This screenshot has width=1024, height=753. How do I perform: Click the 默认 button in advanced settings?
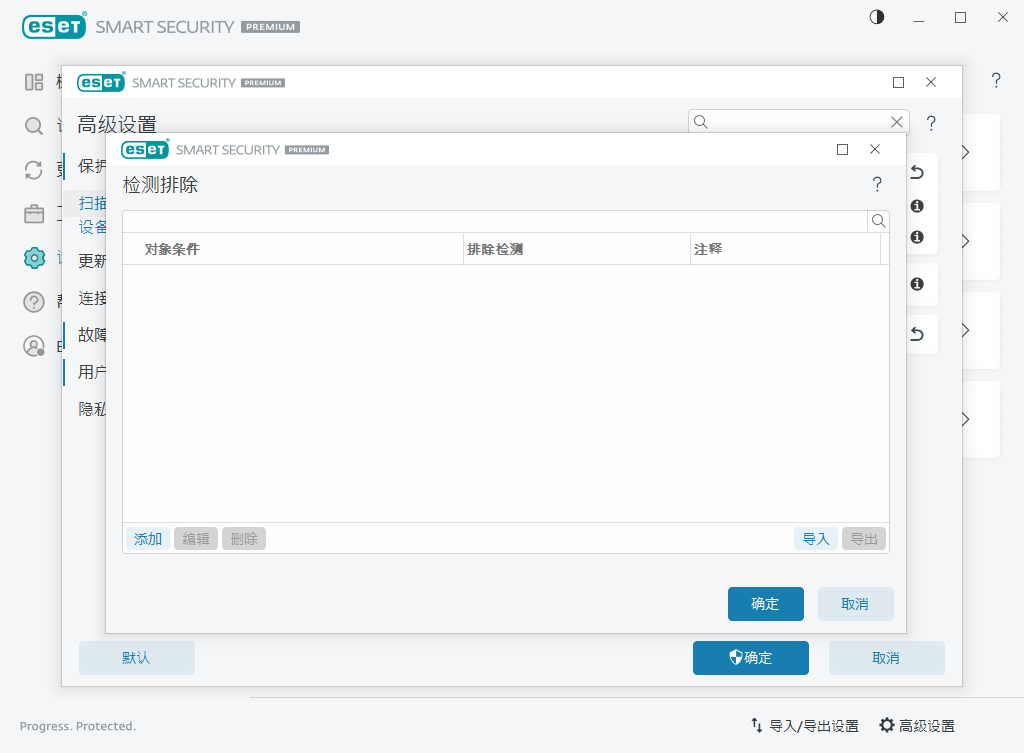[136, 658]
